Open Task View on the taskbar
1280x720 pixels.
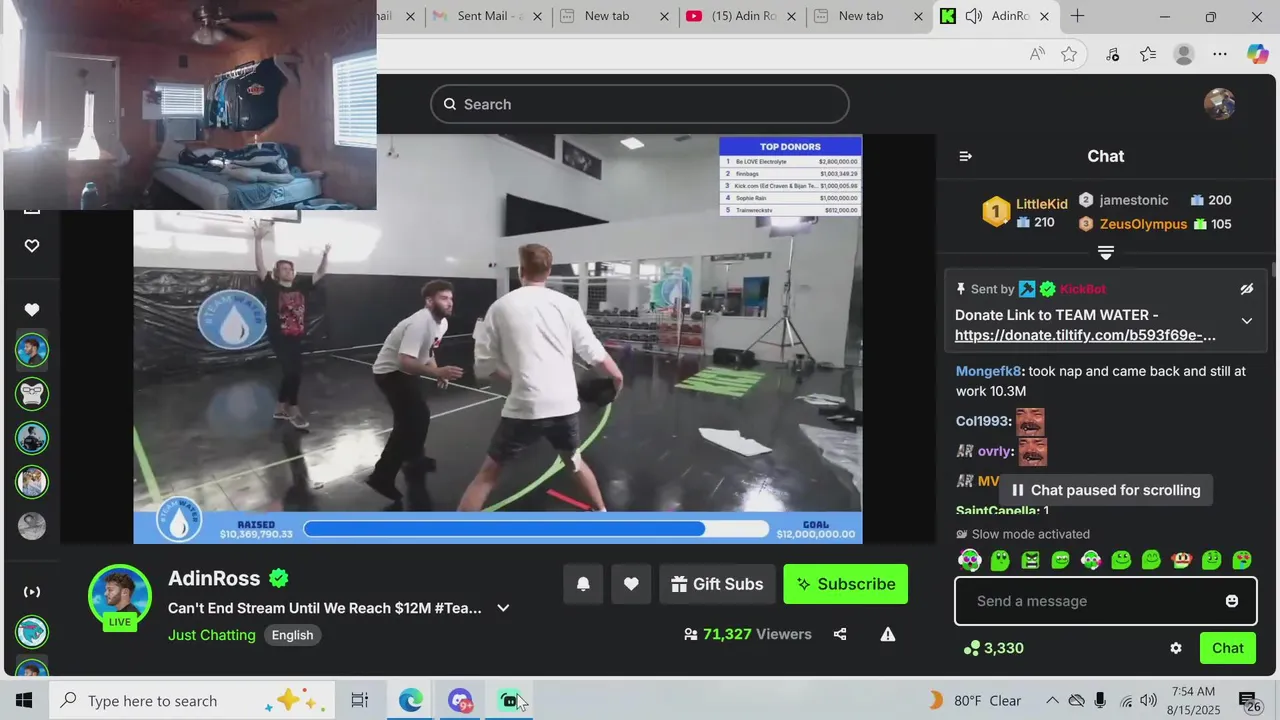point(360,701)
